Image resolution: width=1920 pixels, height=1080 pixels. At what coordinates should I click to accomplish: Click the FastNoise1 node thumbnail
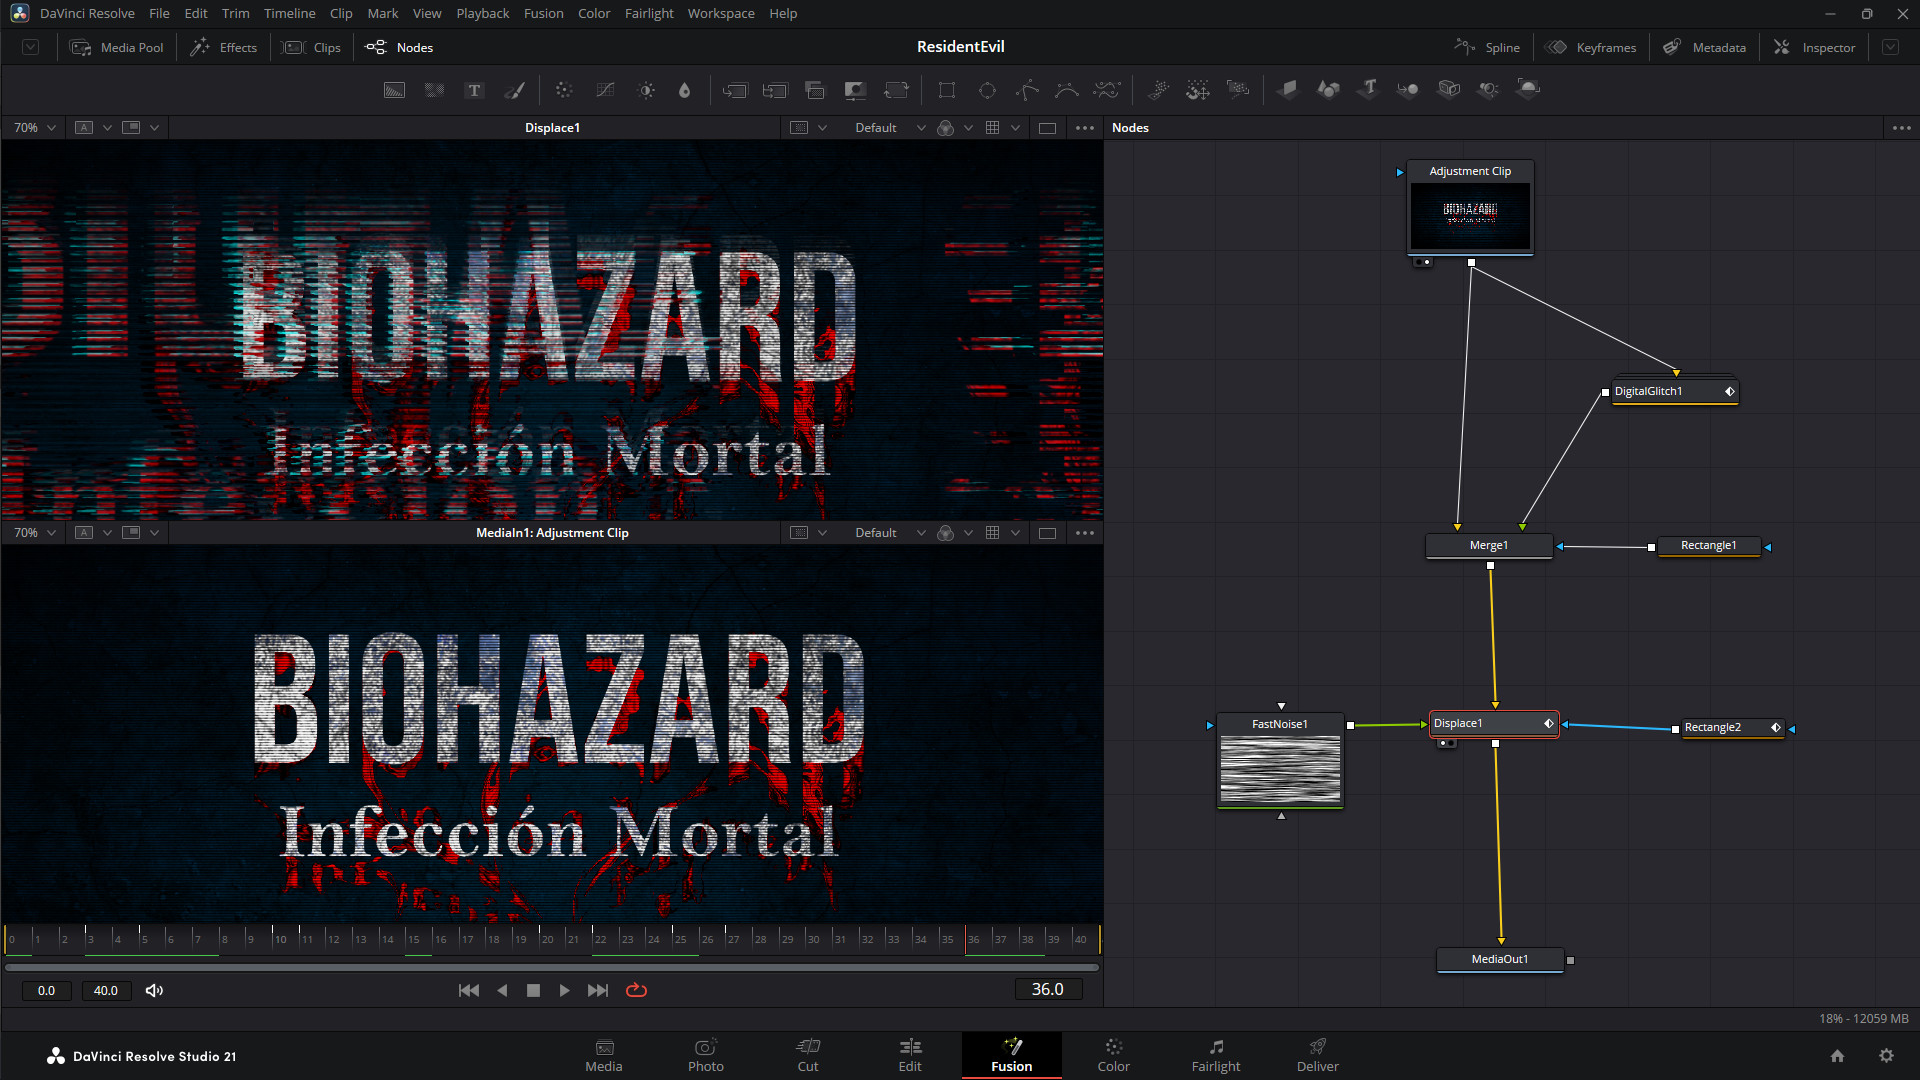point(1280,769)
